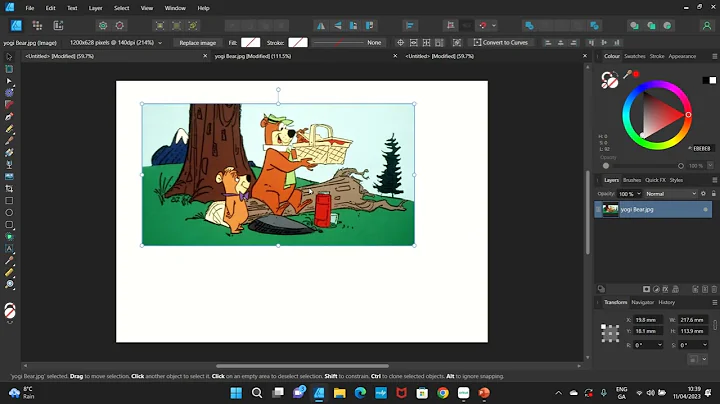Open the Layers panel options menu

point(714,180)
